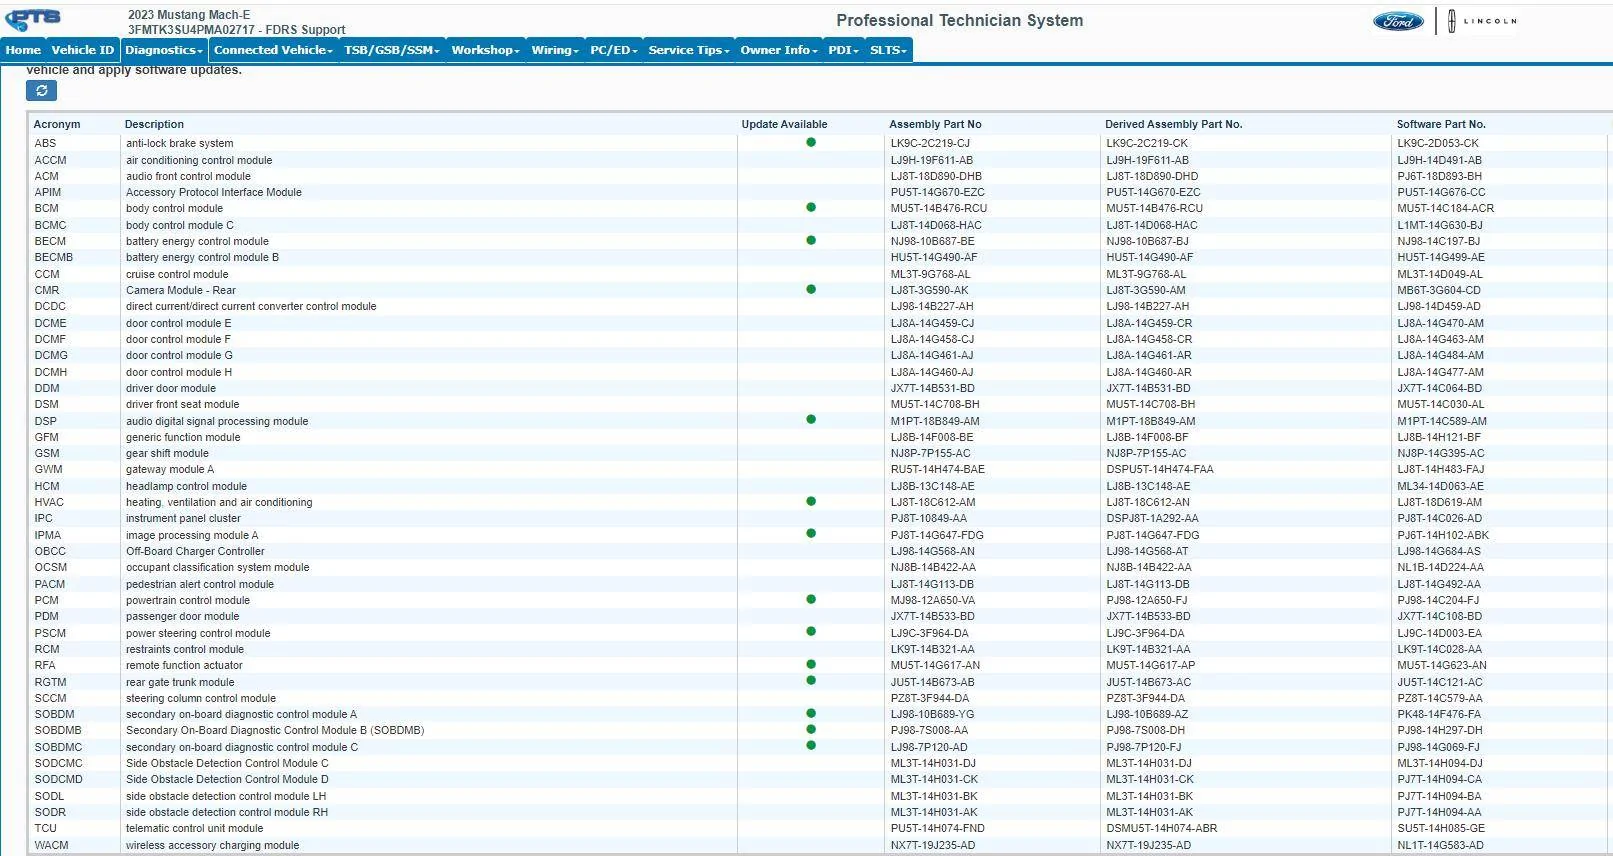1613x856 pixels.
Task: Click the Acronym column header
Action: [x=57, y=125]
